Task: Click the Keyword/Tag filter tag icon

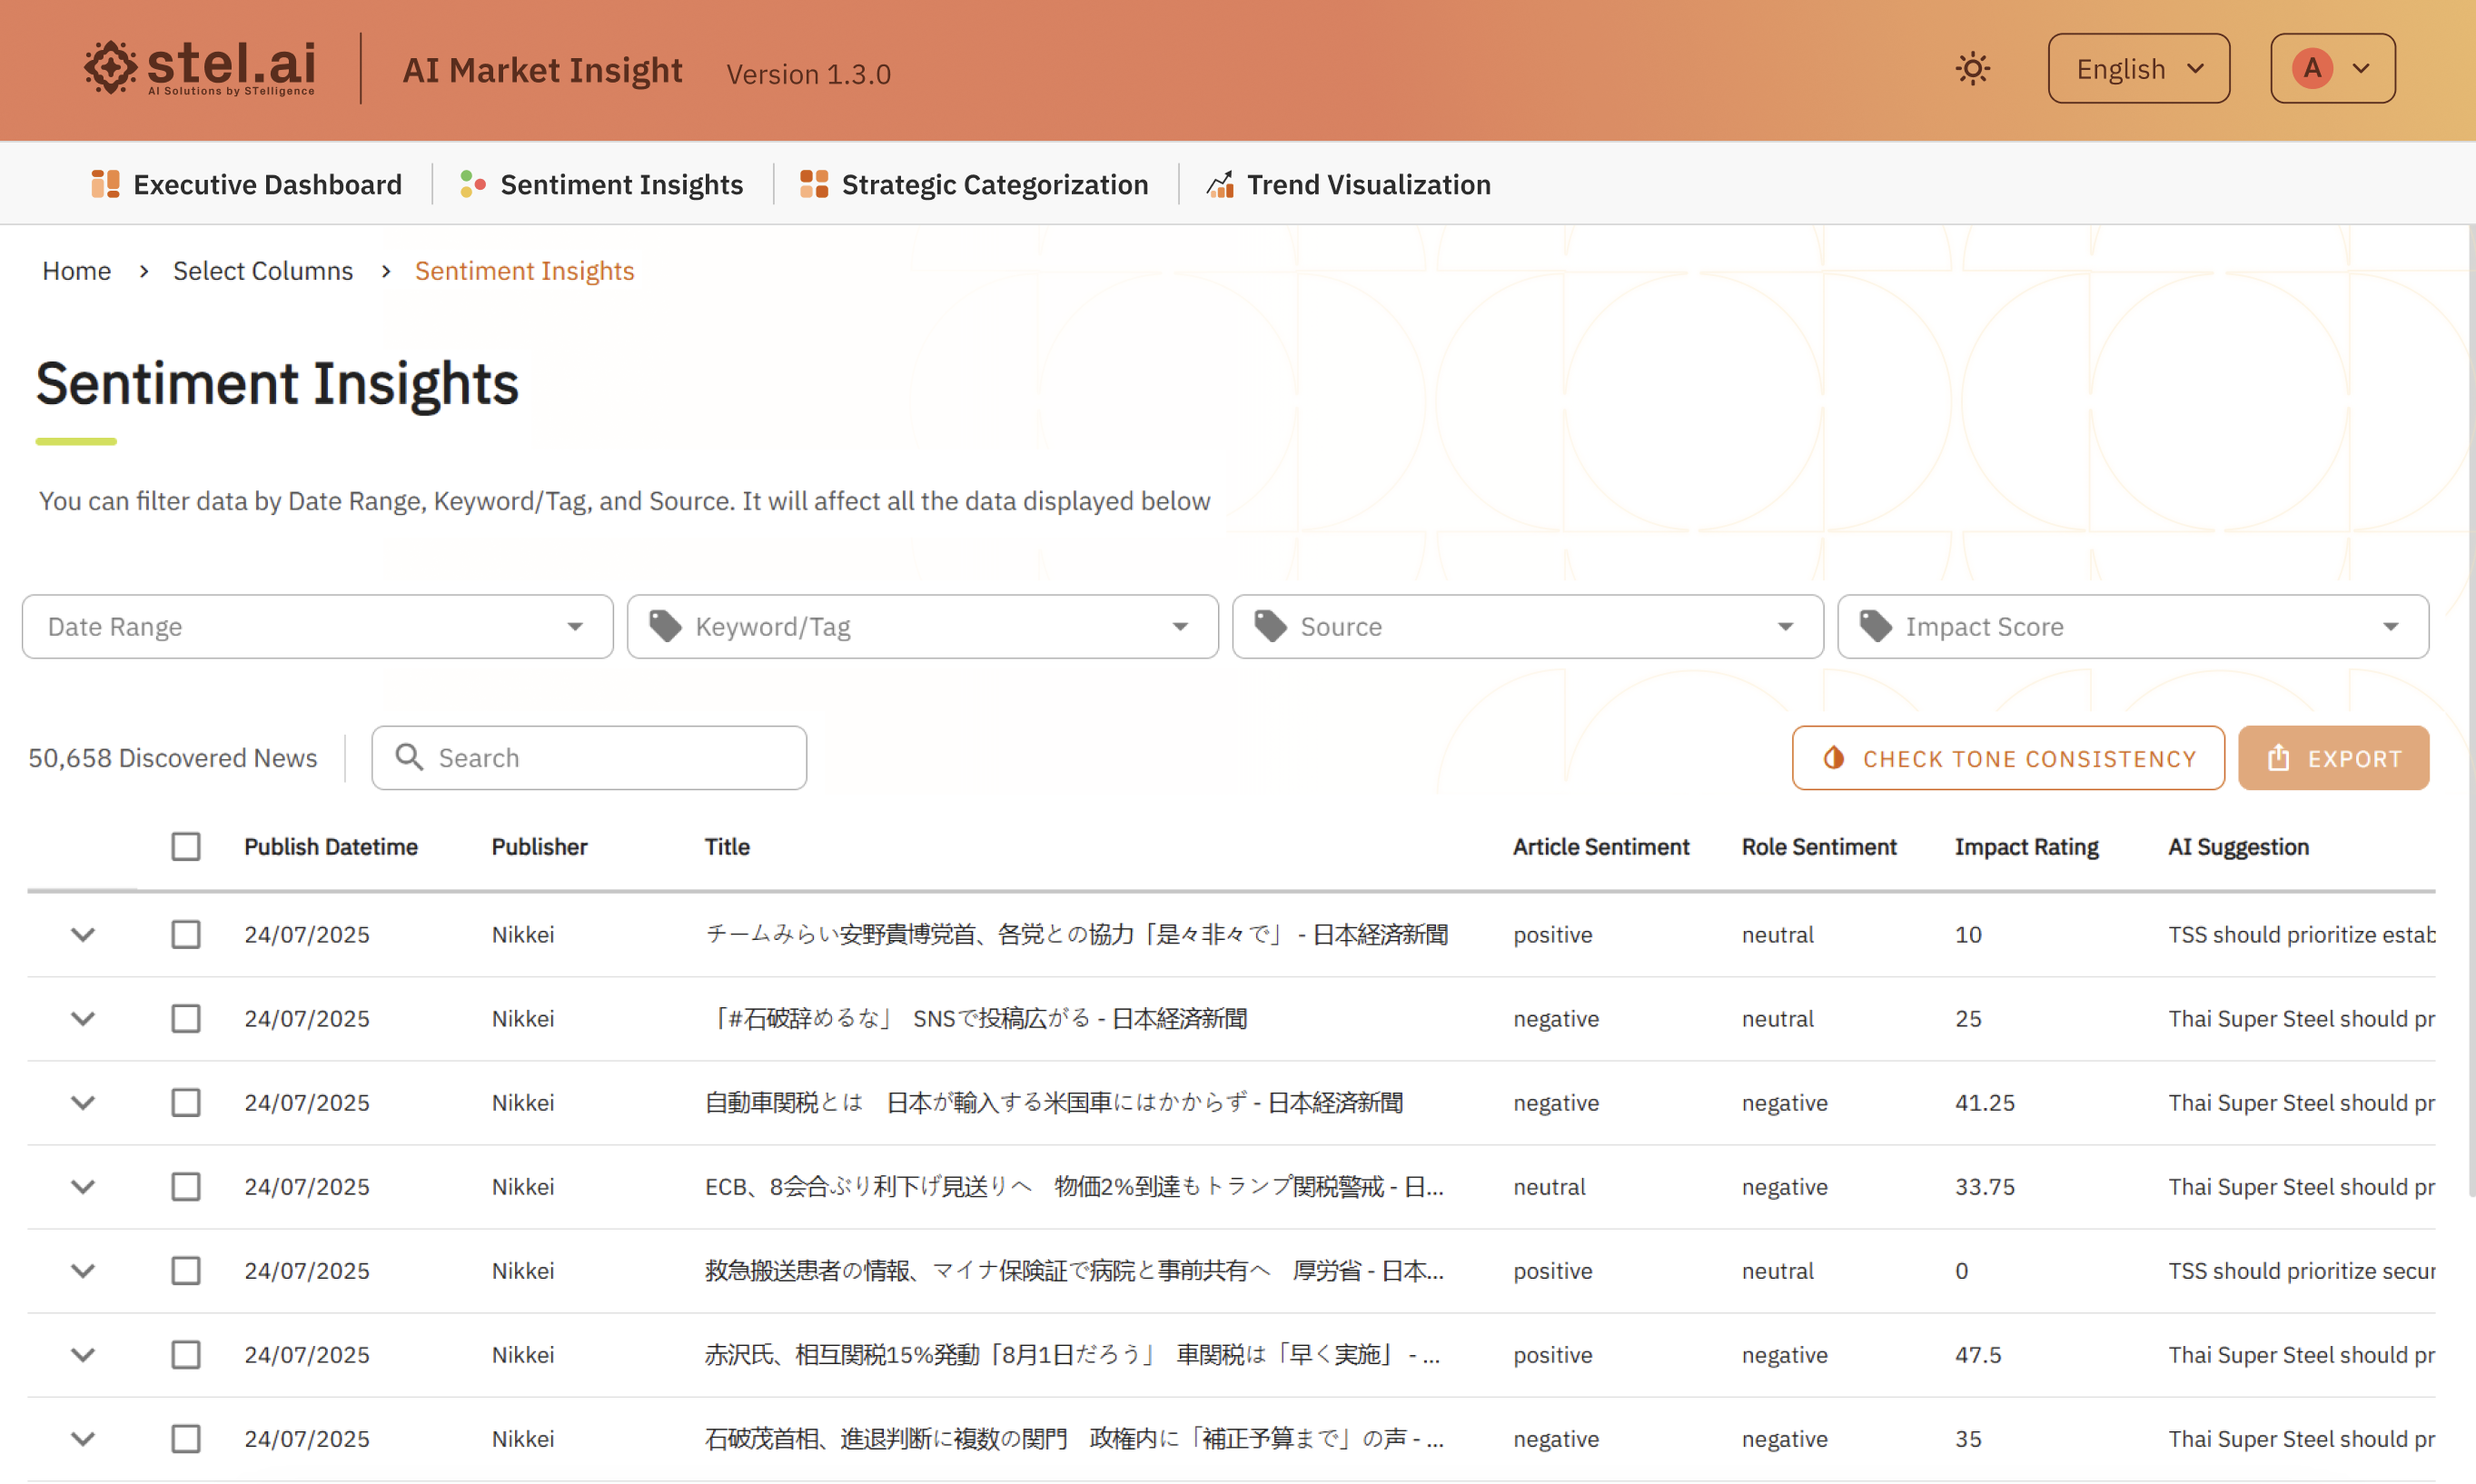Action: tap(666, 626)
